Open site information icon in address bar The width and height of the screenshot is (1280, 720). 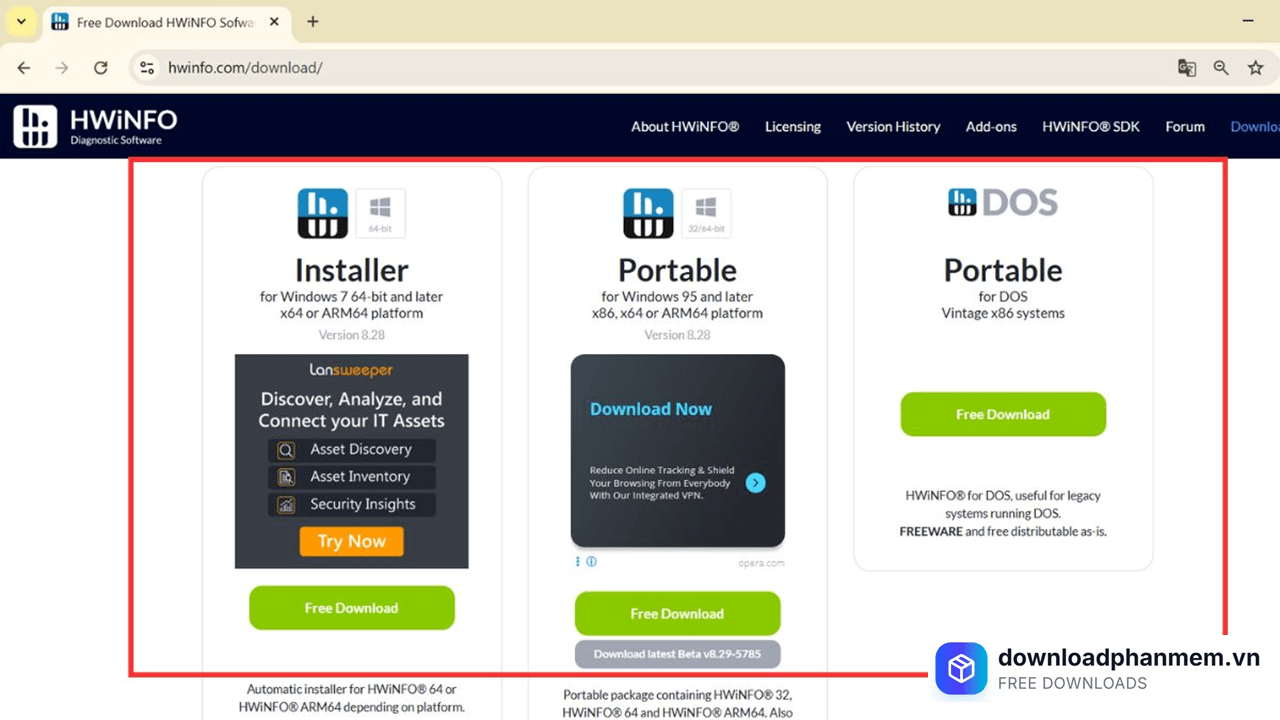tap(147, 68)
